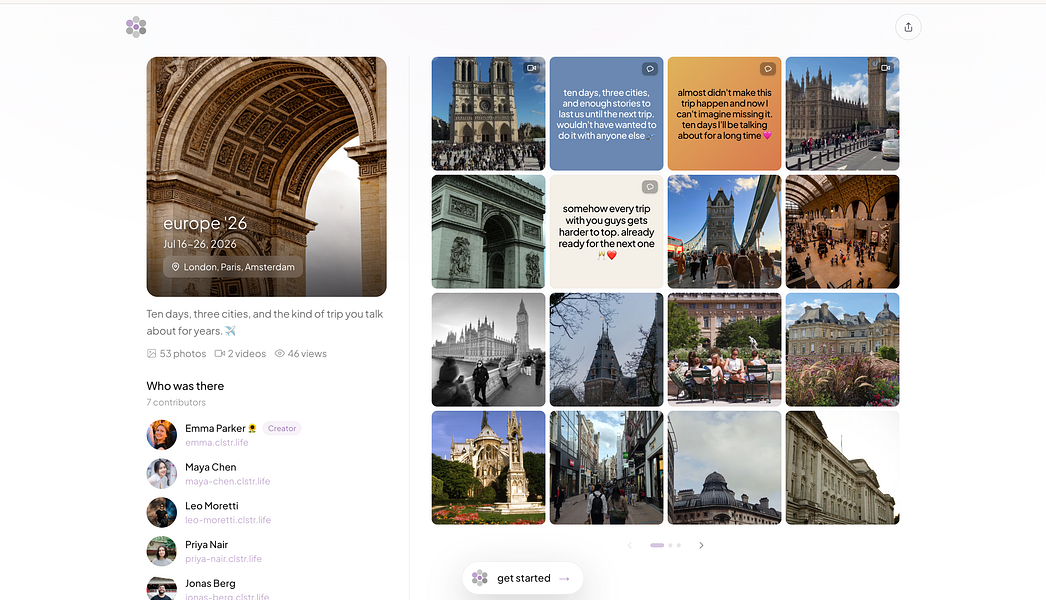Screen dimensions: 1046x600
Task: Click the name Jonas Berg
Action: [x=210, y=583]
